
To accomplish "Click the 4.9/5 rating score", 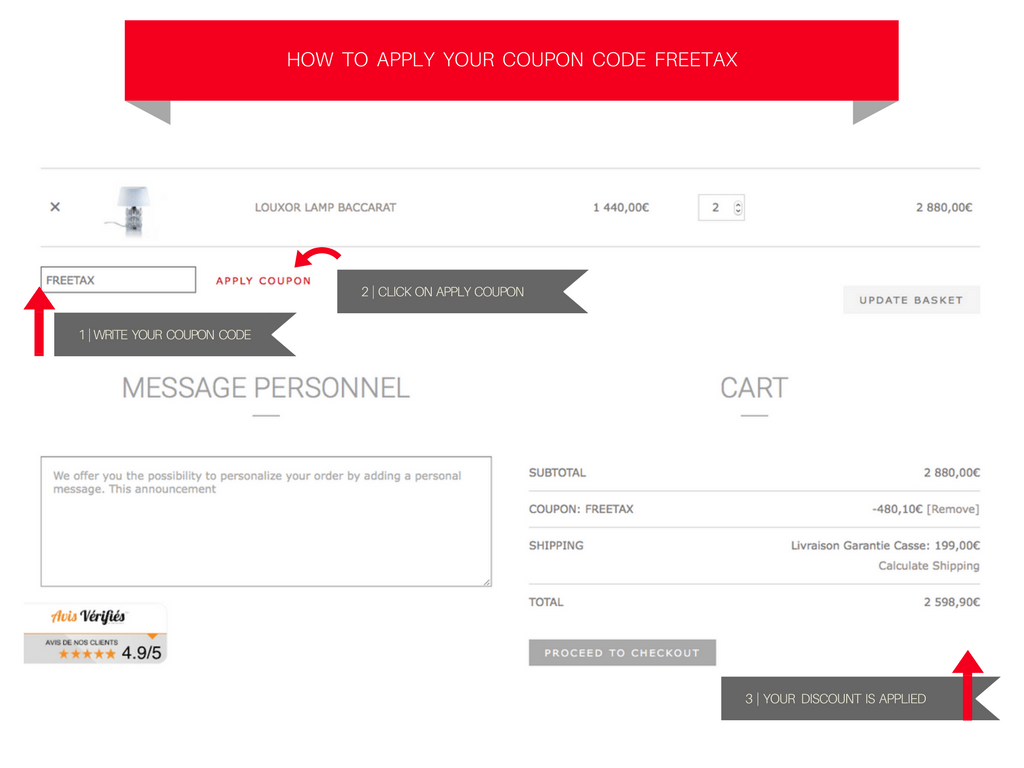I will (x=141, y=652).
